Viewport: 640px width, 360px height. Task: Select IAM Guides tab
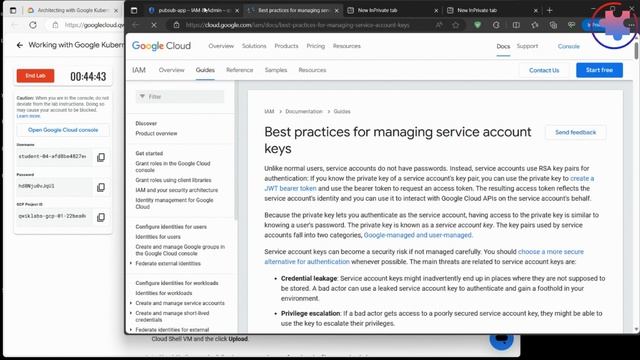(205, 70)
